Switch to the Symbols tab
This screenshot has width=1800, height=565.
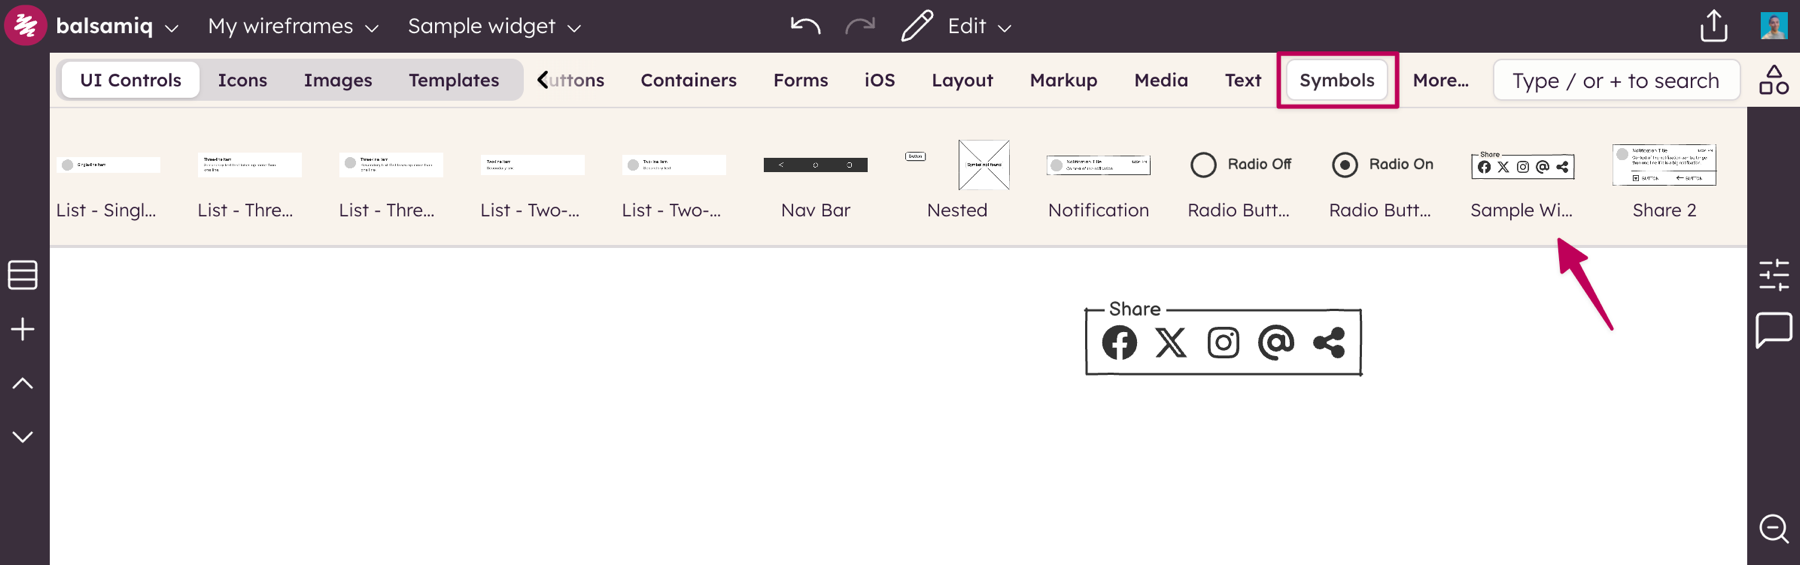tap(1336, 80)
